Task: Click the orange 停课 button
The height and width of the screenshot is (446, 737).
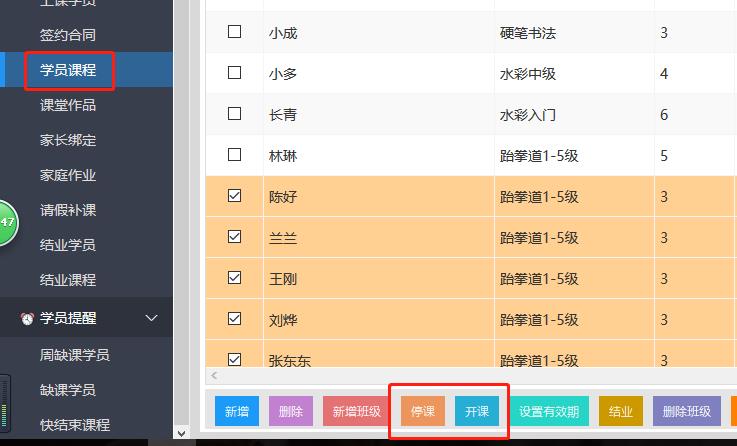Action: [423, 412]
